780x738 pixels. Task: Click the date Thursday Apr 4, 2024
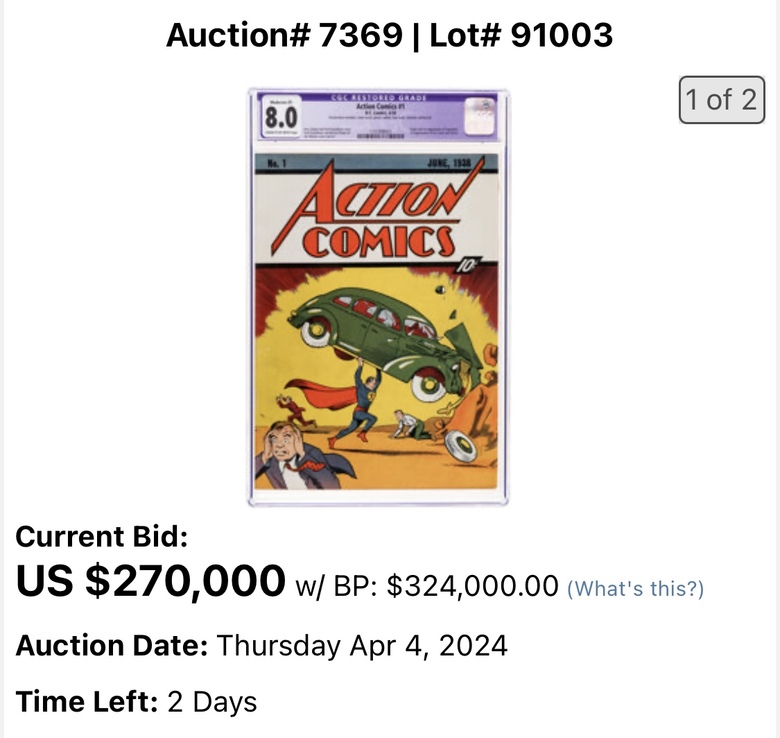[362, 646]
